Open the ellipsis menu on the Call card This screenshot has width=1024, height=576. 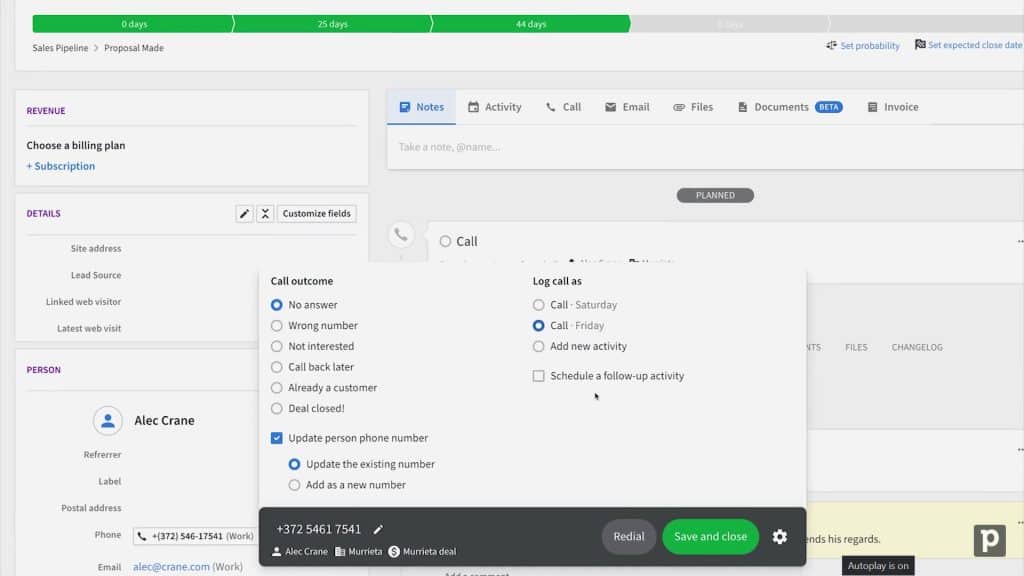click(x=1019, y=240)
